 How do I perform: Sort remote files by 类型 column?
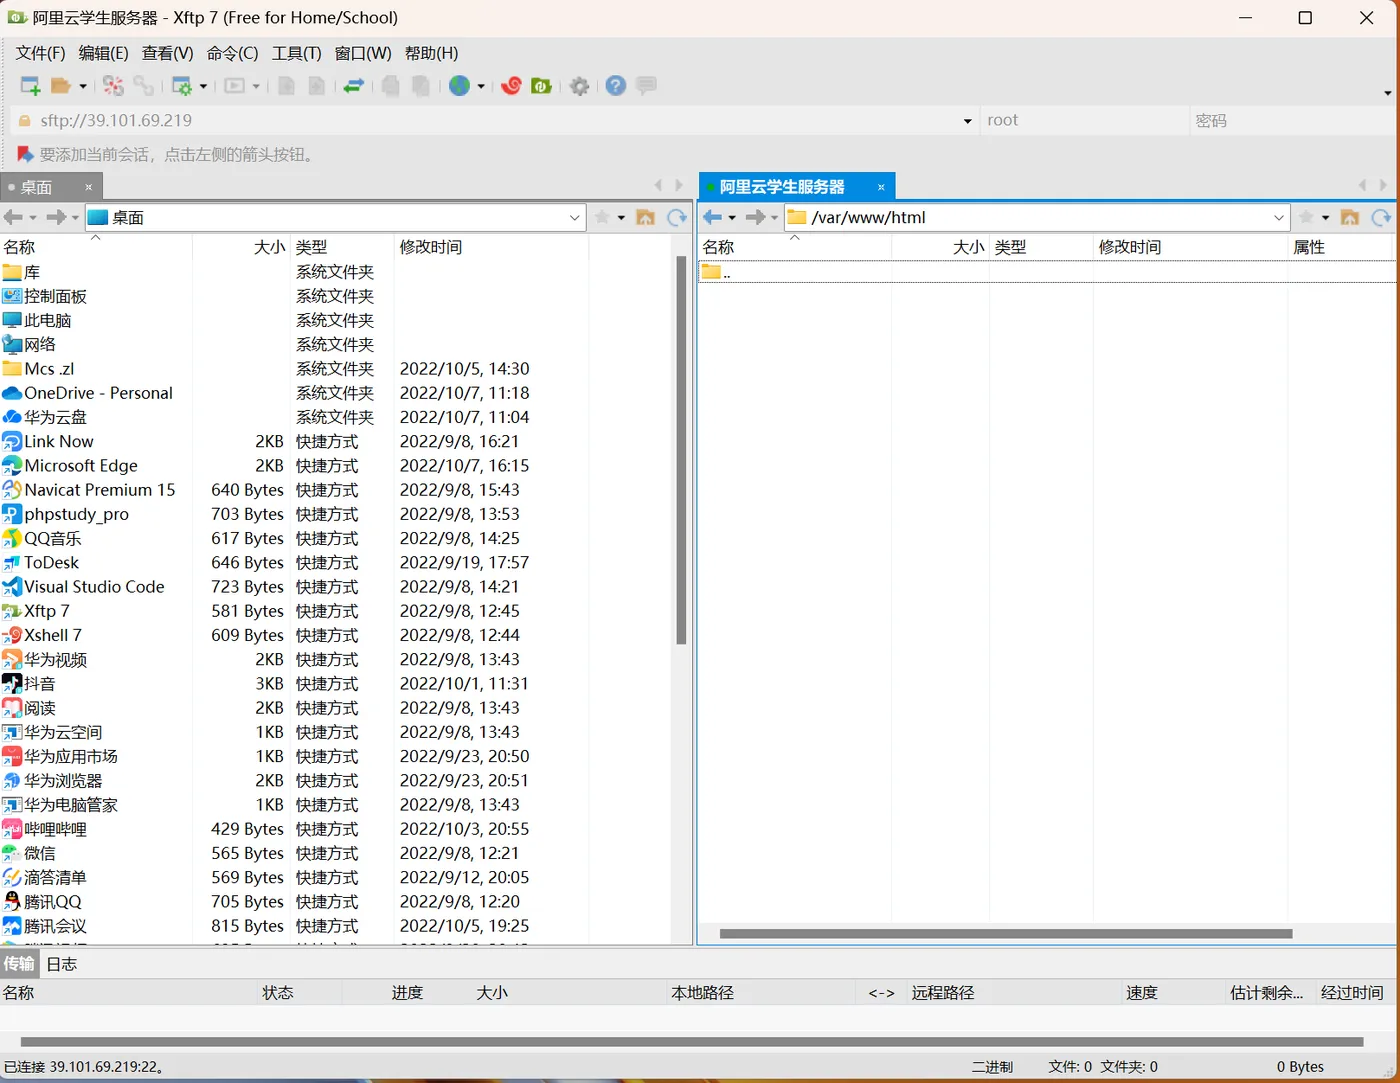1041,247
